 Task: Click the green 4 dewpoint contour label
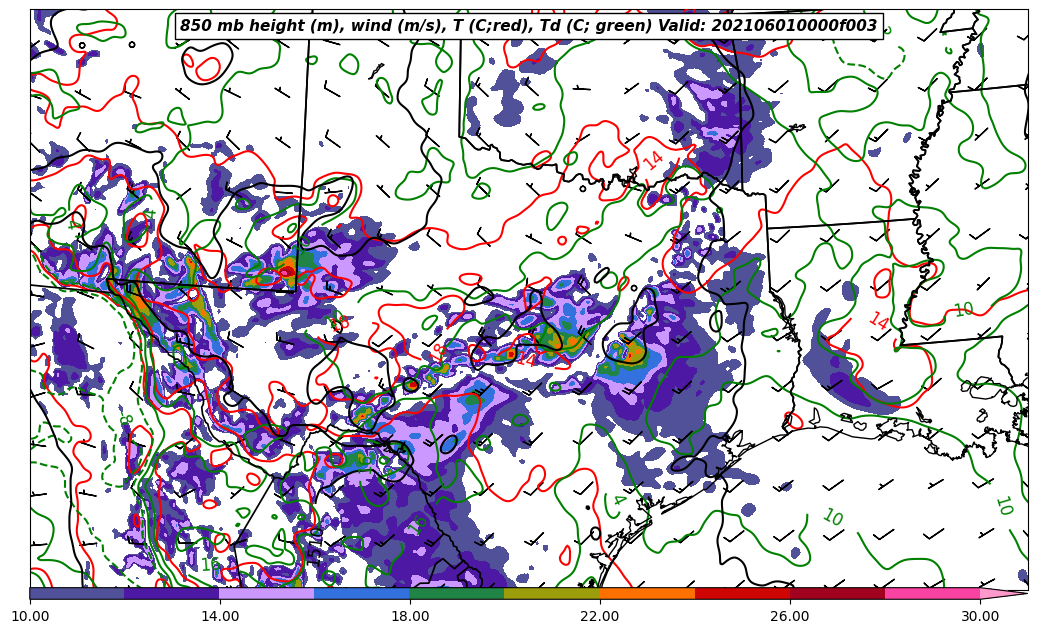pyautogui.click(x=618, y=499)
